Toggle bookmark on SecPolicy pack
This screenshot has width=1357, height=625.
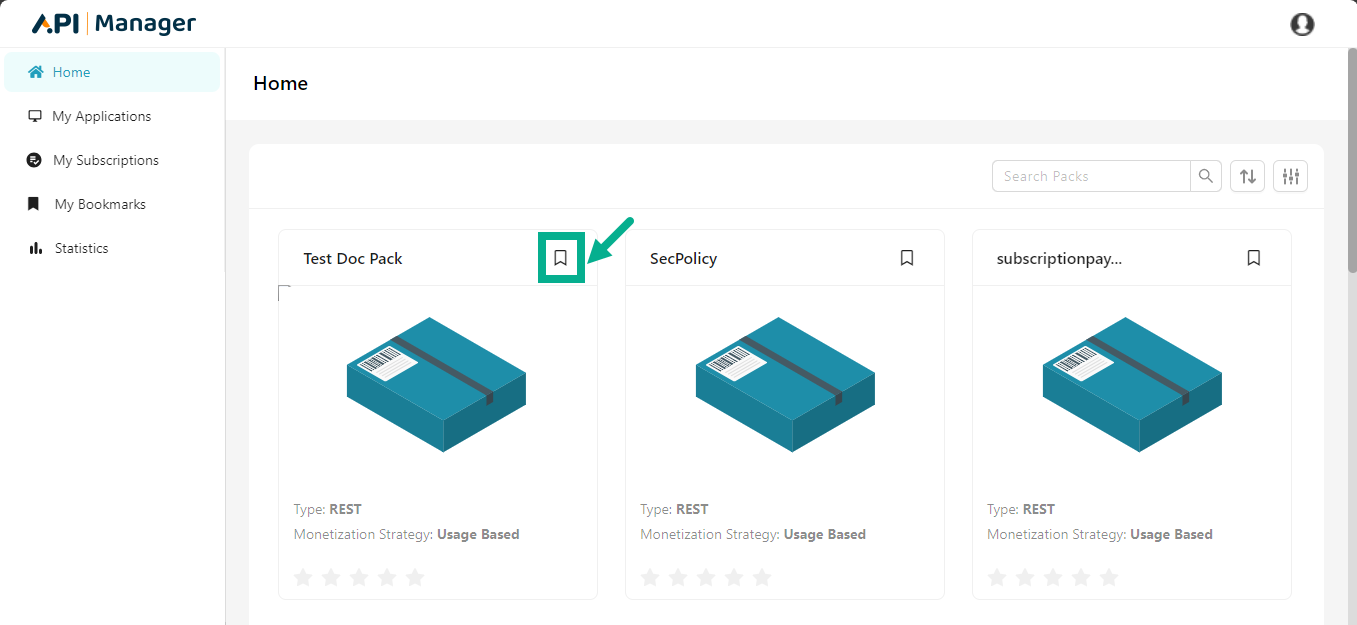coord(907,258)
